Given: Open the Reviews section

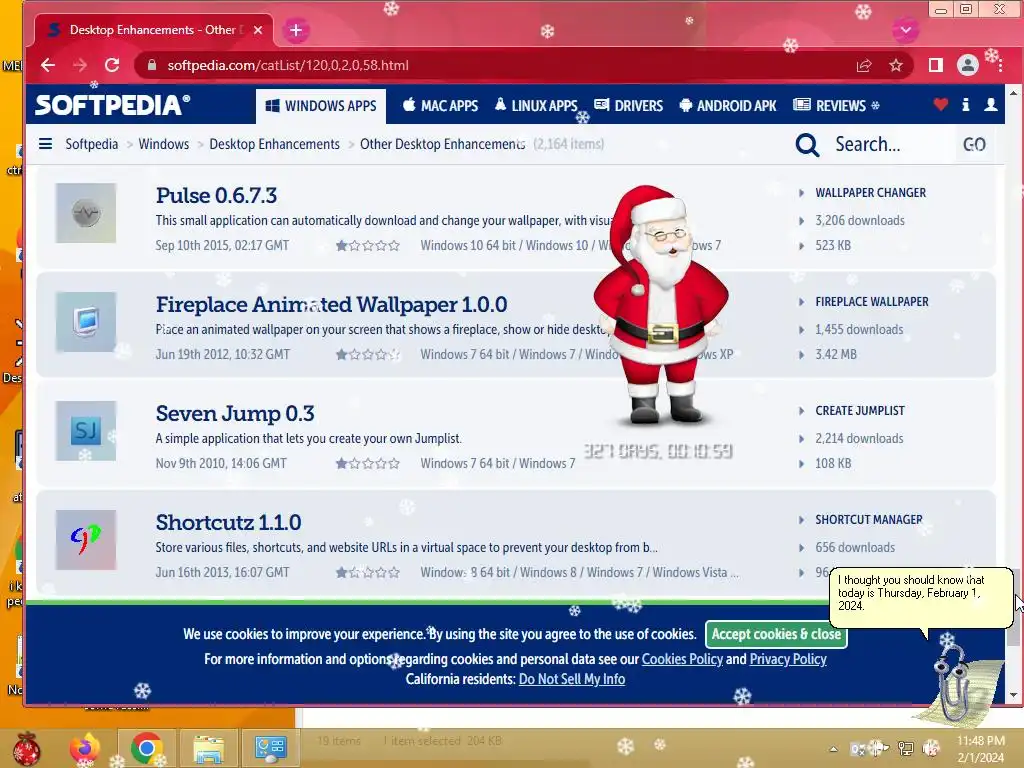Looking at the screenshot, I should 830,106.
